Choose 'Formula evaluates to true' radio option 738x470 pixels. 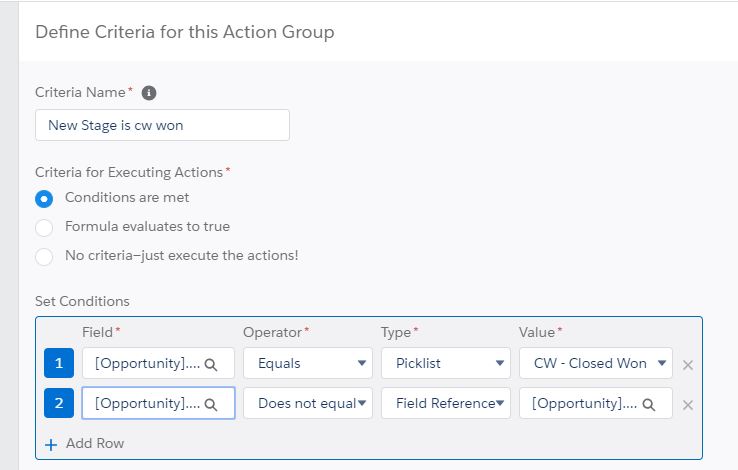[x=44, y=227]
